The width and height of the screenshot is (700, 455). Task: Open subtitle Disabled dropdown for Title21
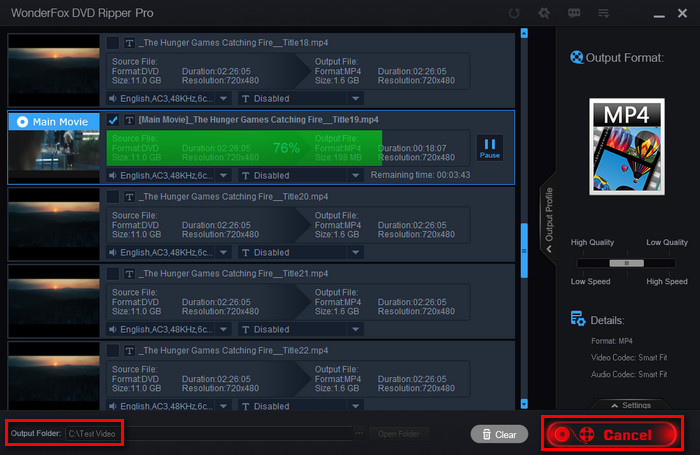pos(355,329)
